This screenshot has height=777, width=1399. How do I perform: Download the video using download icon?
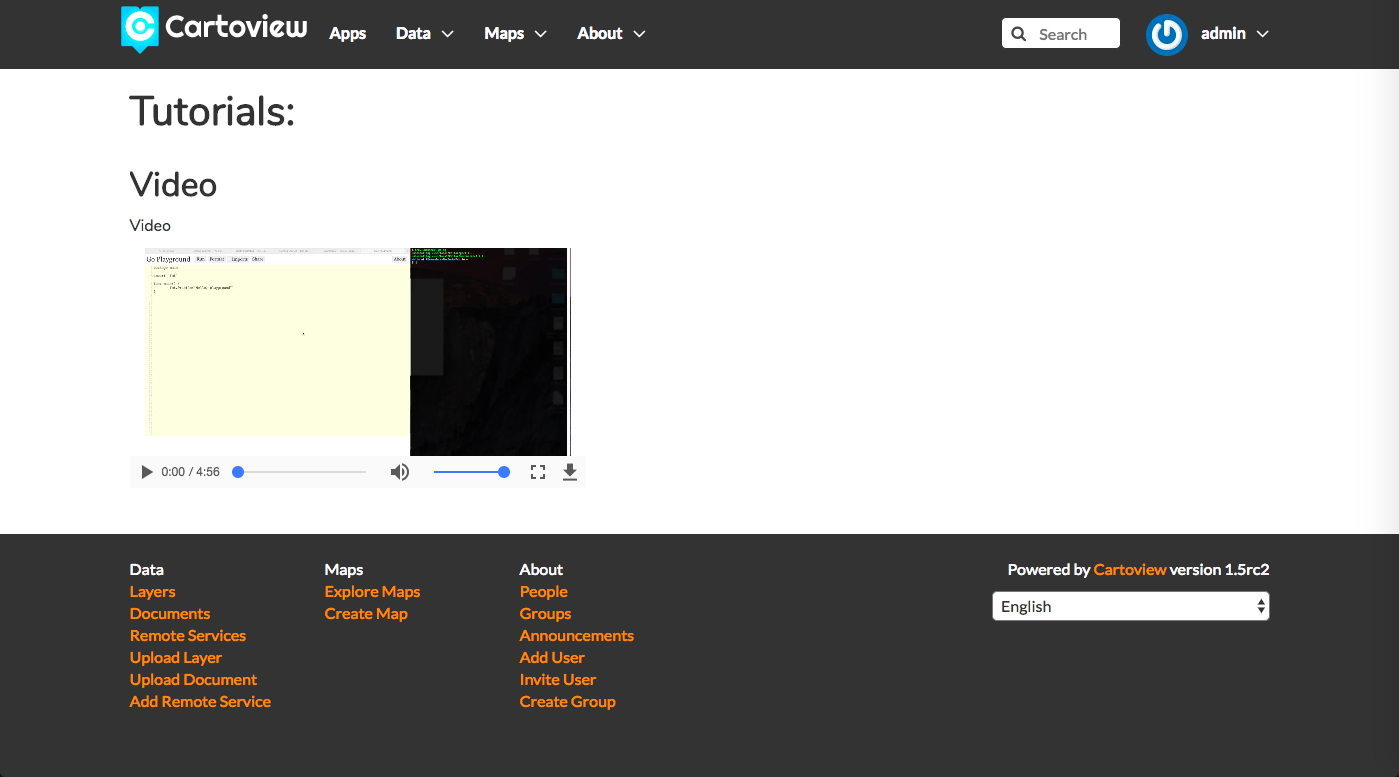coord(570,472)
